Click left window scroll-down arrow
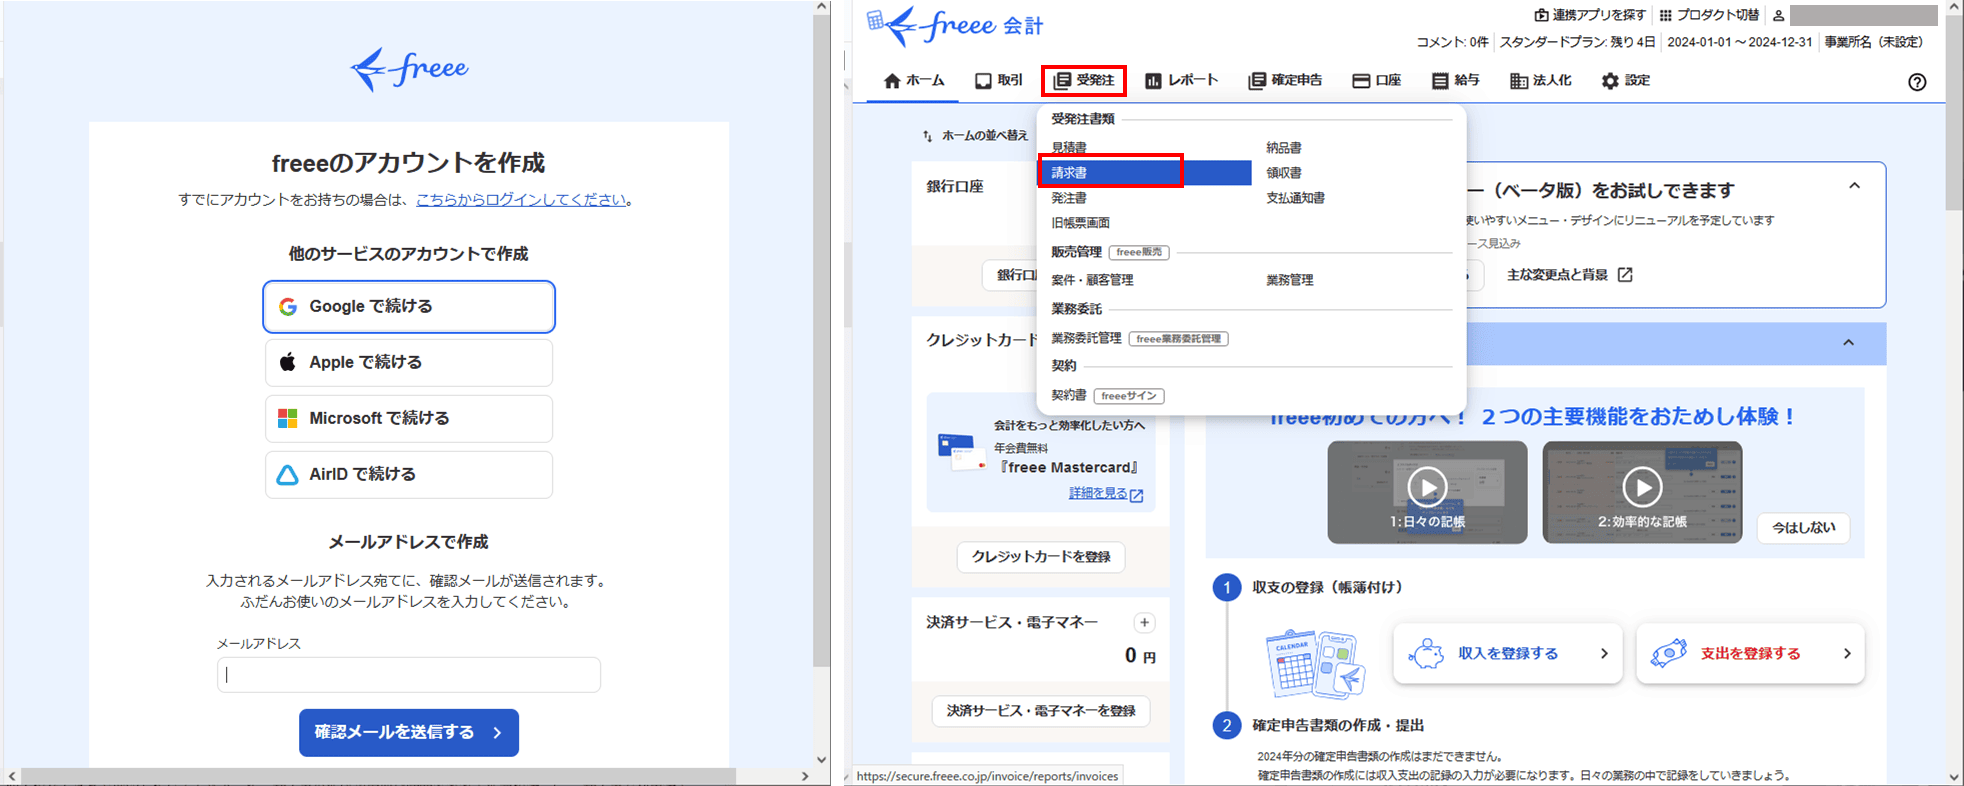 [x=821, y=759]
